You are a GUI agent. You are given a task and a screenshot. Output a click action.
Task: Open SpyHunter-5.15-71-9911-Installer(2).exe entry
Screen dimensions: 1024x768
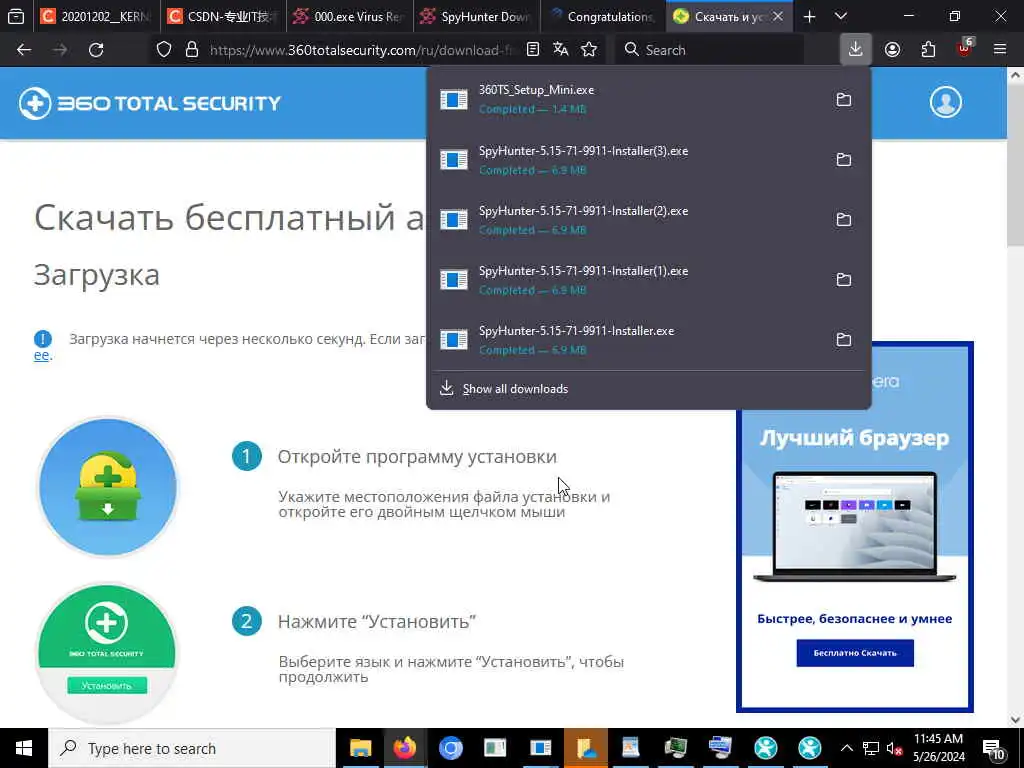[x=627, y=219]
